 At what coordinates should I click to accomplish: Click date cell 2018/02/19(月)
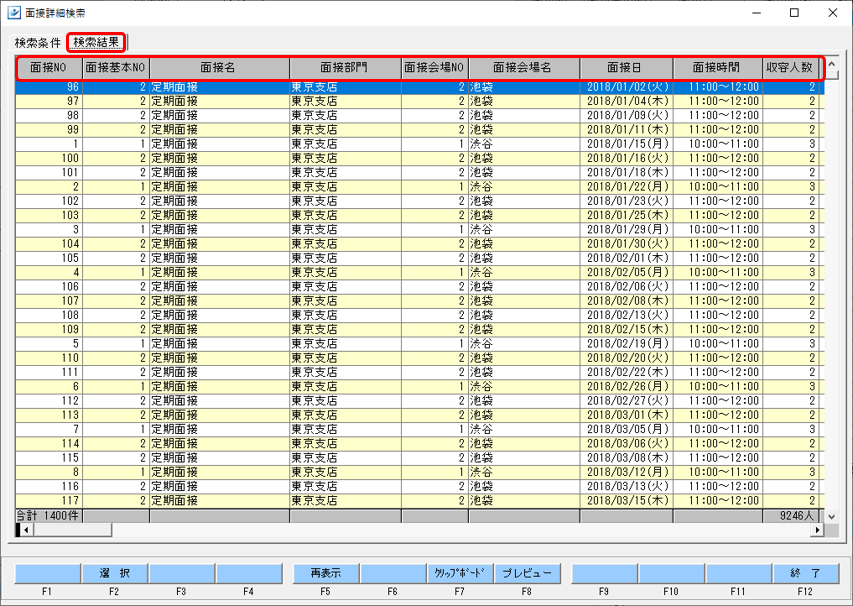627,344
